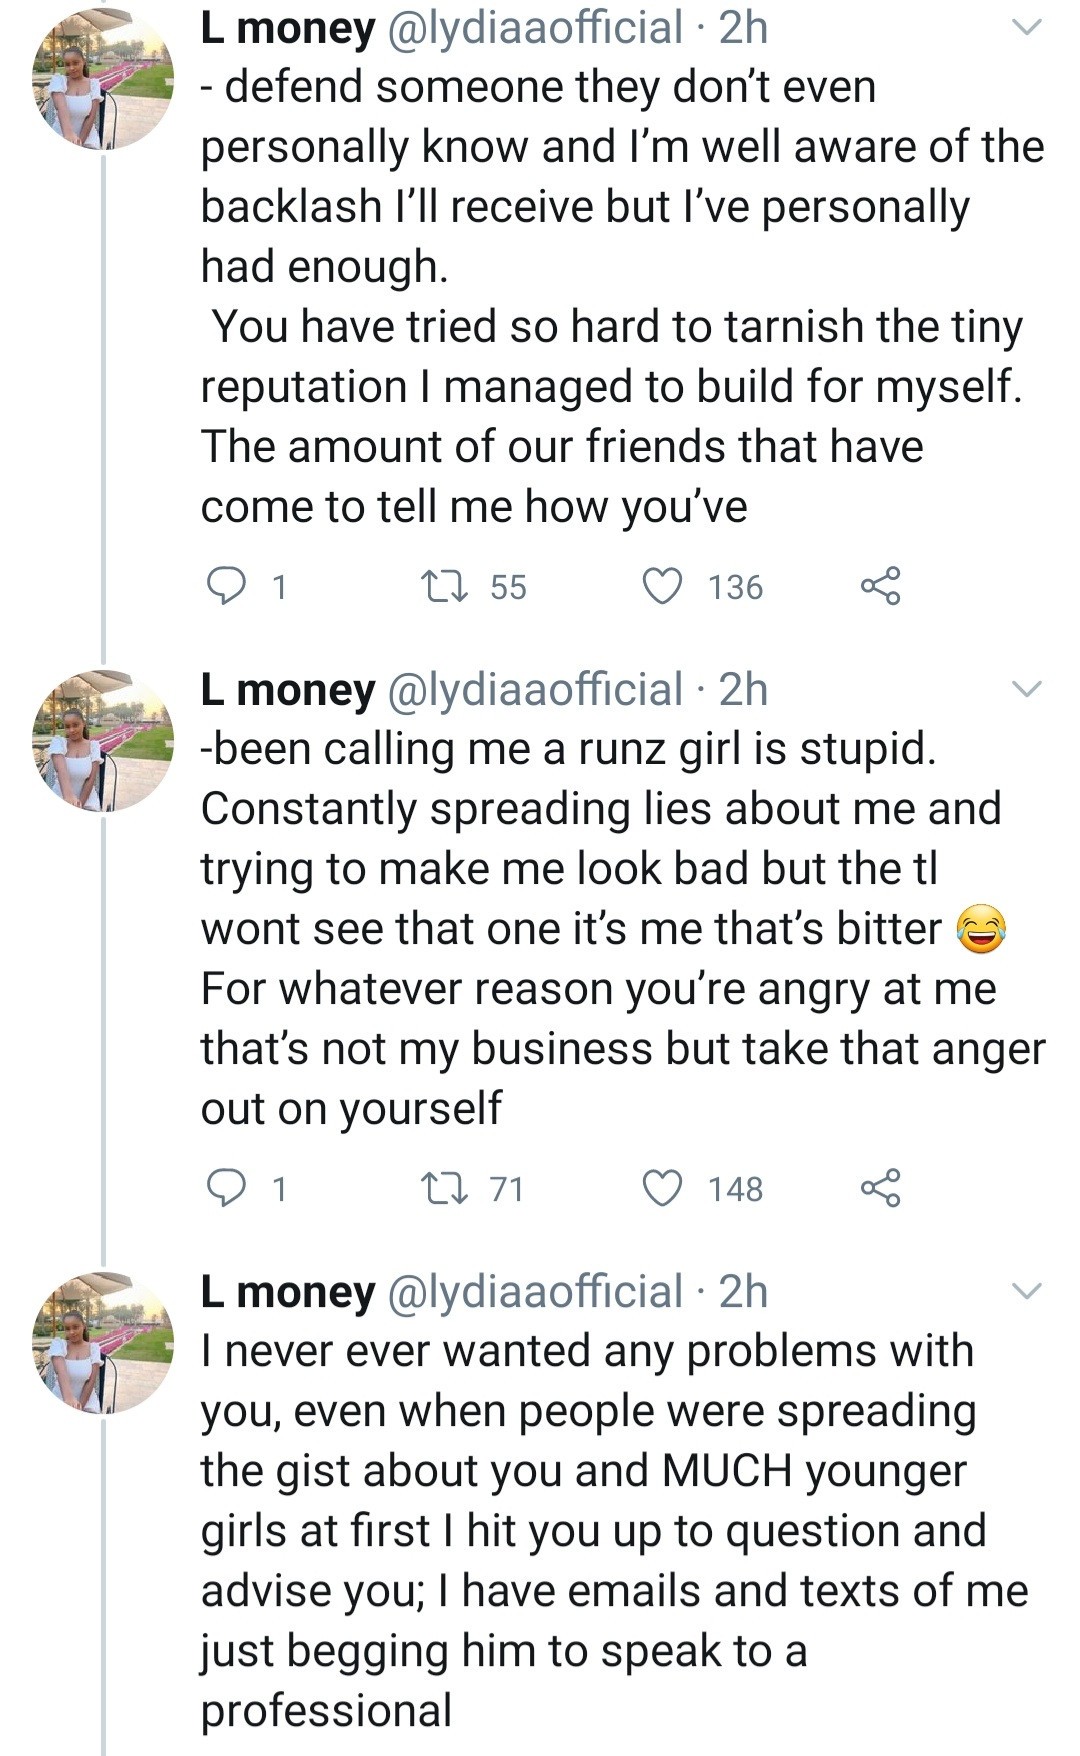The image size is (1080, 1756).
Task: Share the 'defend someone' tweet
Action: coord(880,586)
